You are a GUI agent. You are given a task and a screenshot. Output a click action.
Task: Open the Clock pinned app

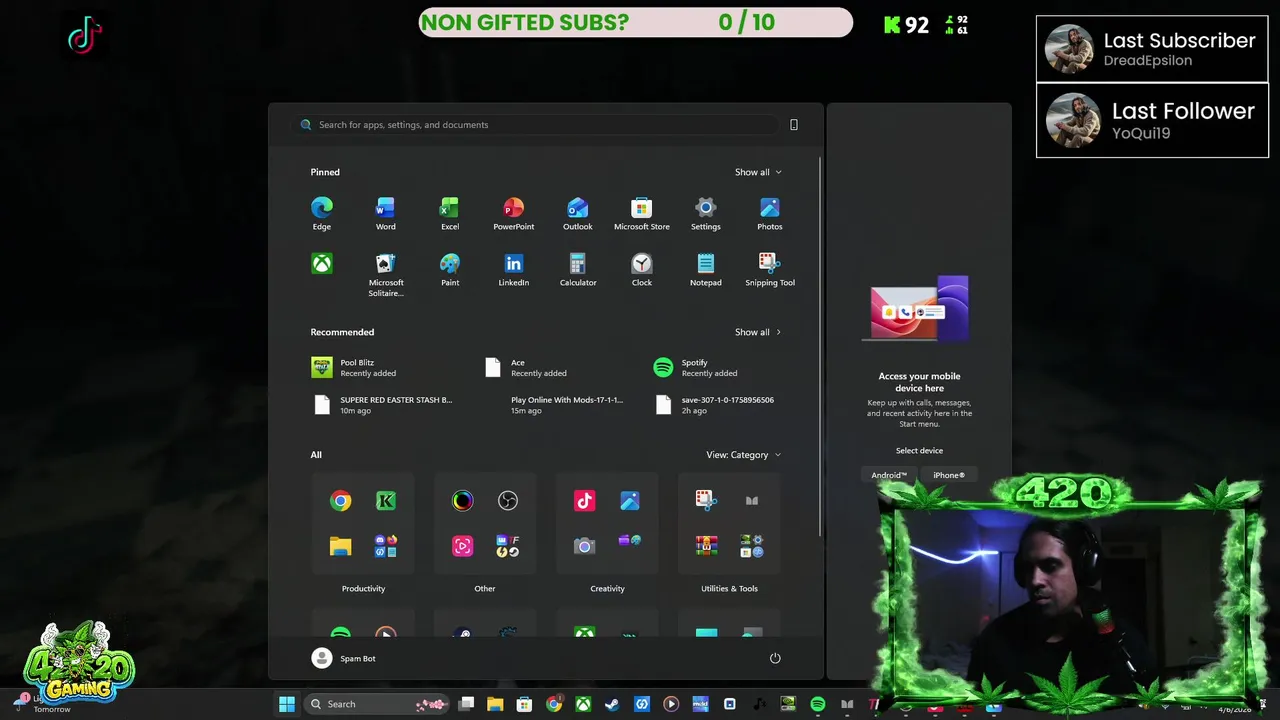pos(641,269)
